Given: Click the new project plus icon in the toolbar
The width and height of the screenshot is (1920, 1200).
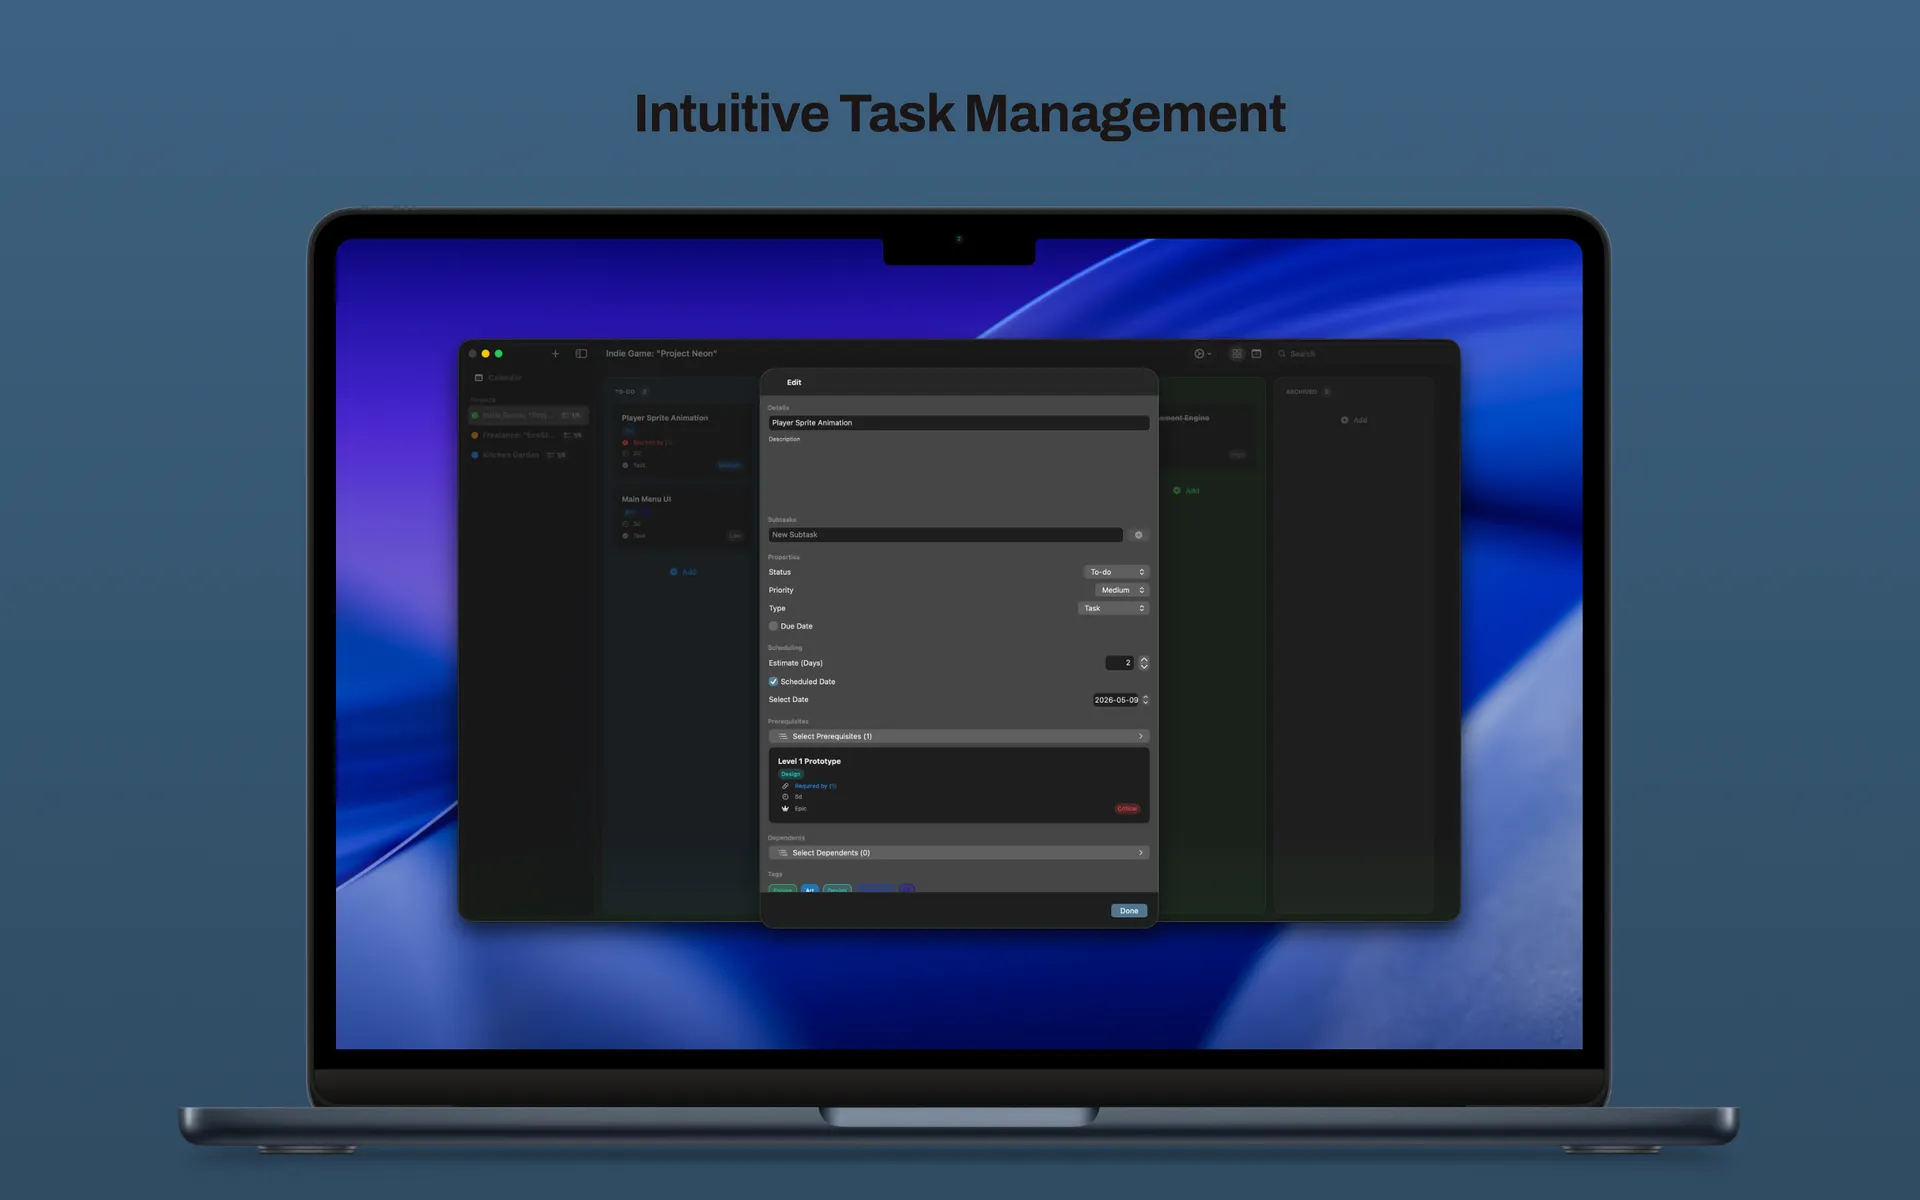Looking at the screenshot, I should coord(555,354).
